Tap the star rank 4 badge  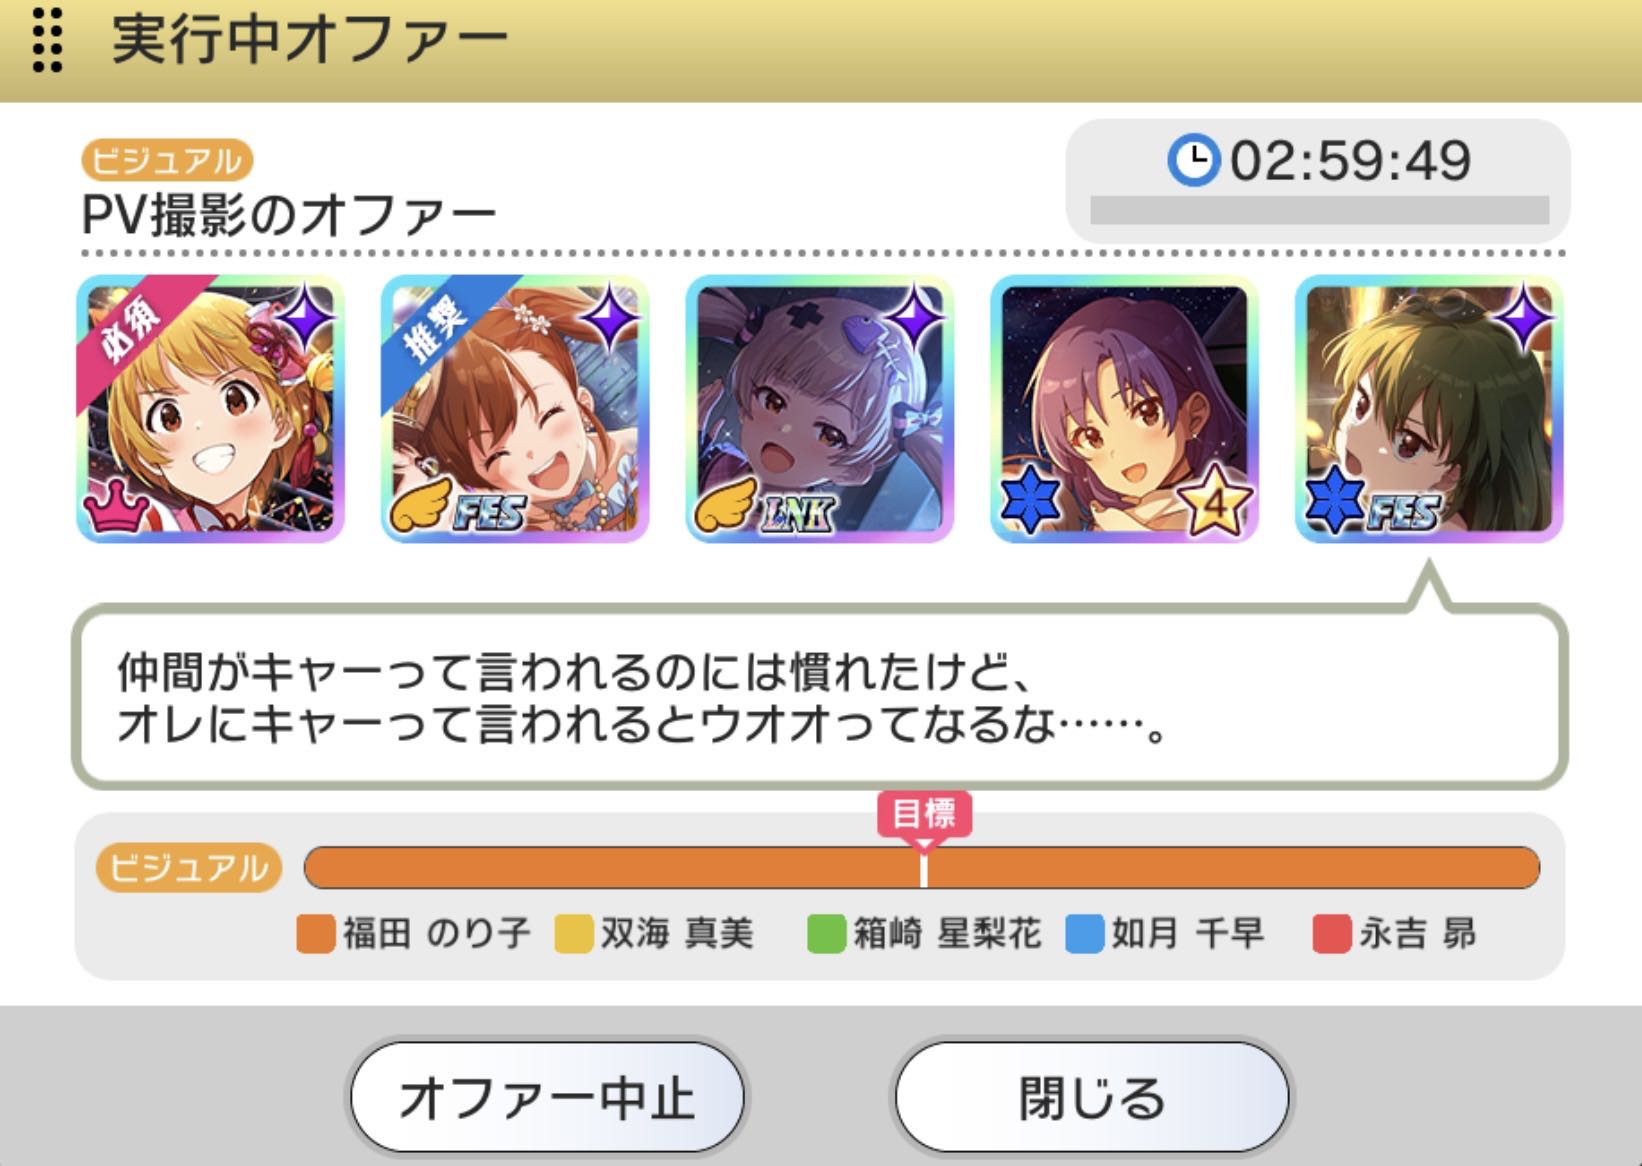tap(1214, 499)
